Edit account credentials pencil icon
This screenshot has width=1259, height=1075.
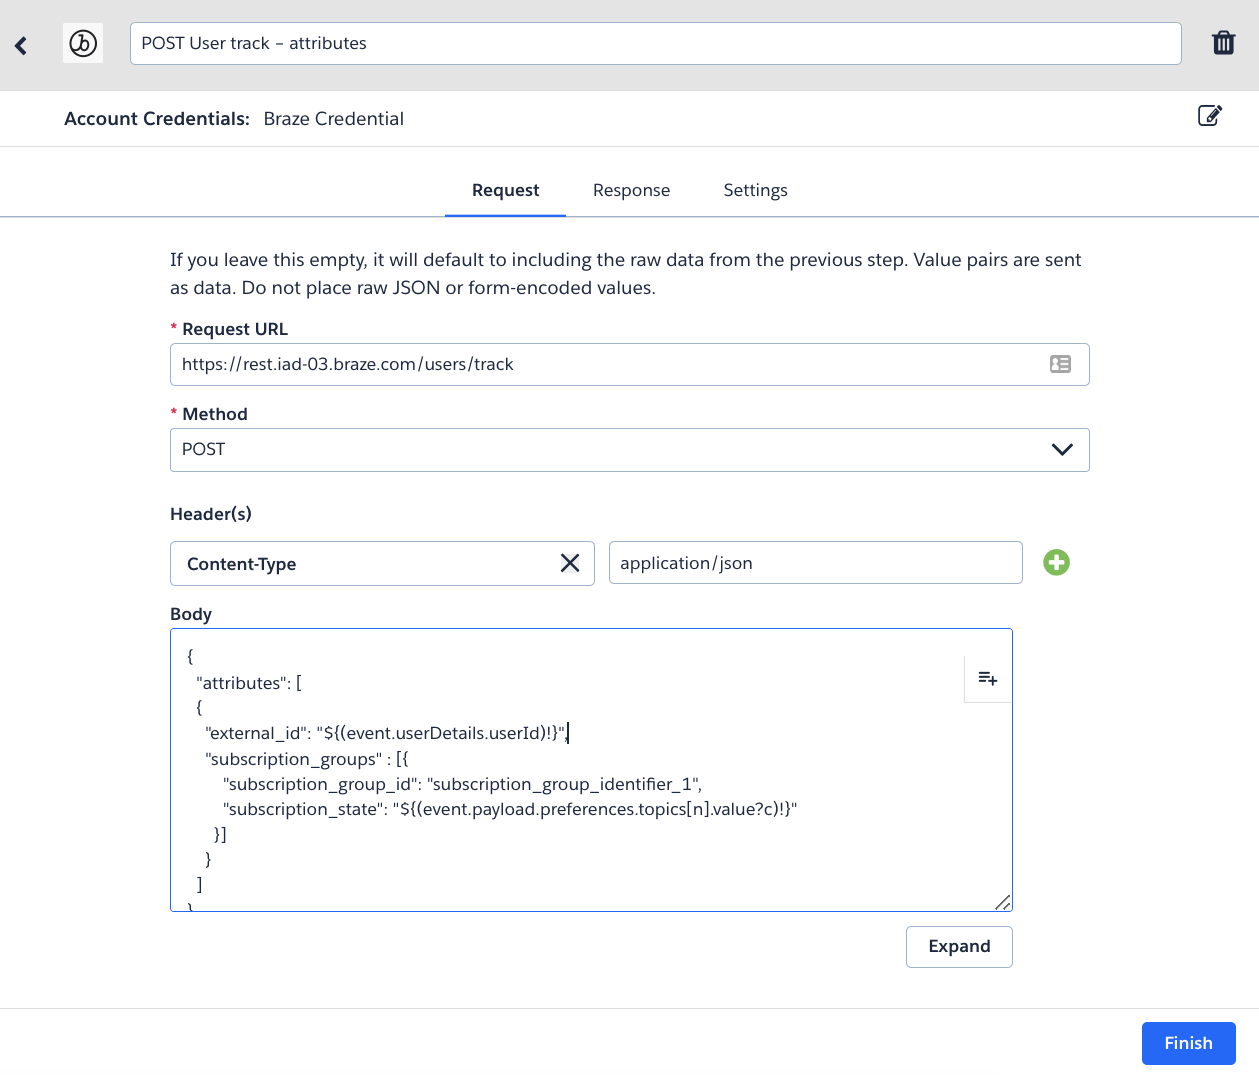pos(1210,116)
